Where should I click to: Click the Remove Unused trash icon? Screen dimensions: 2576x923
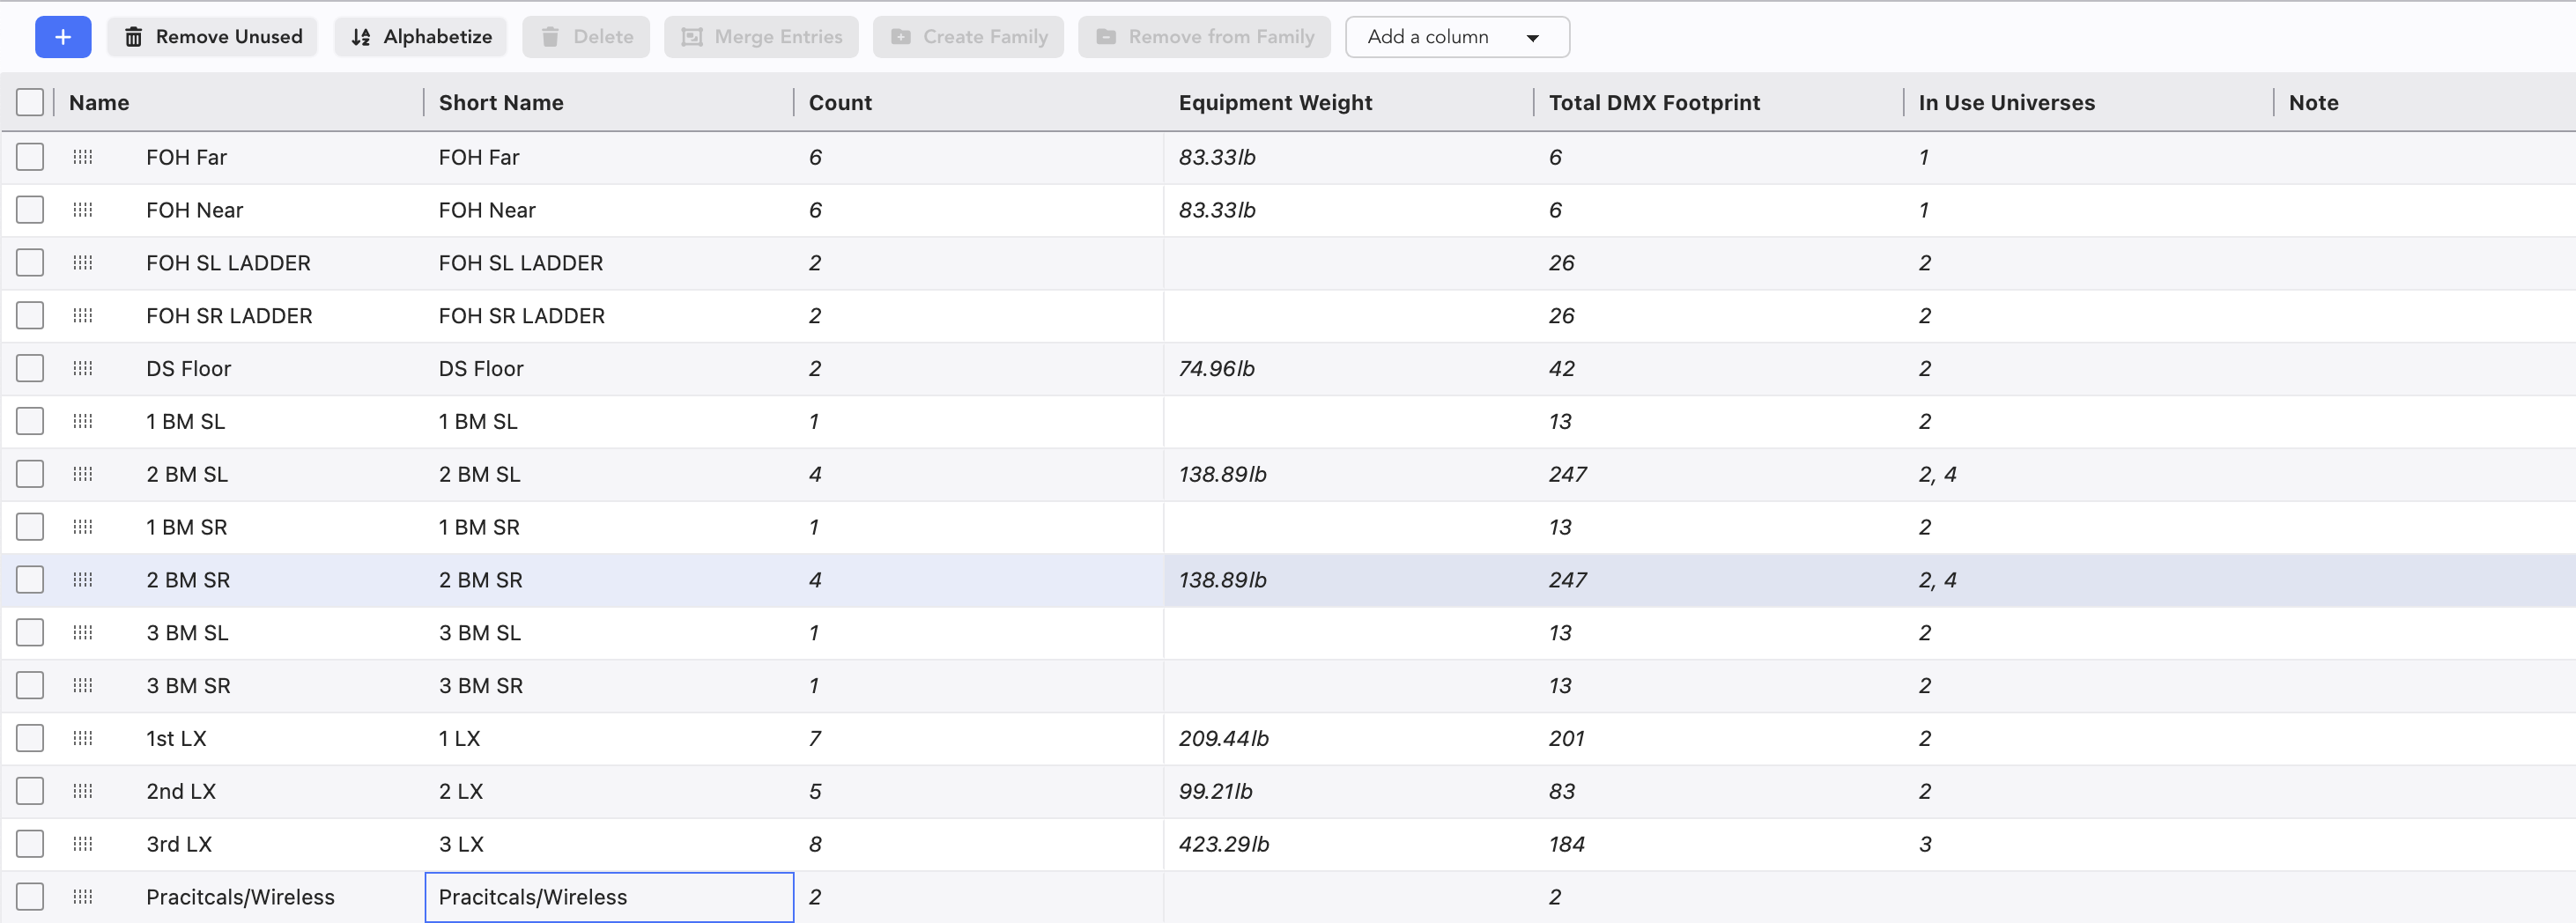pos(133,37)
